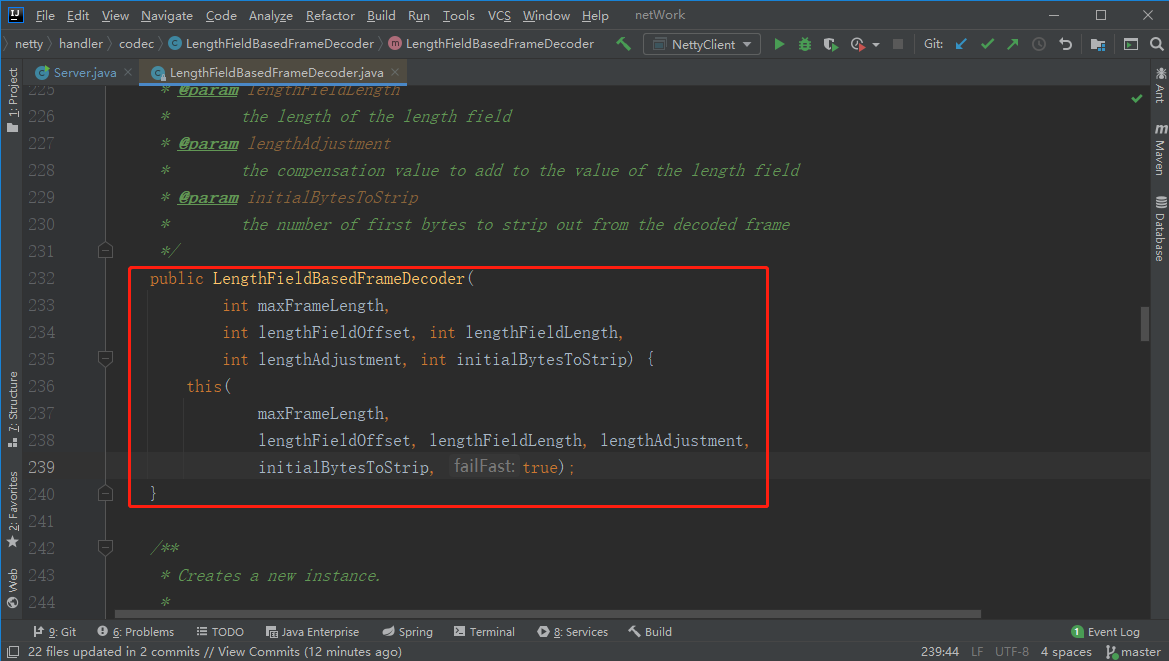Close the Server.java tab
The image size is (1169, 661).
tap(128, 72)
